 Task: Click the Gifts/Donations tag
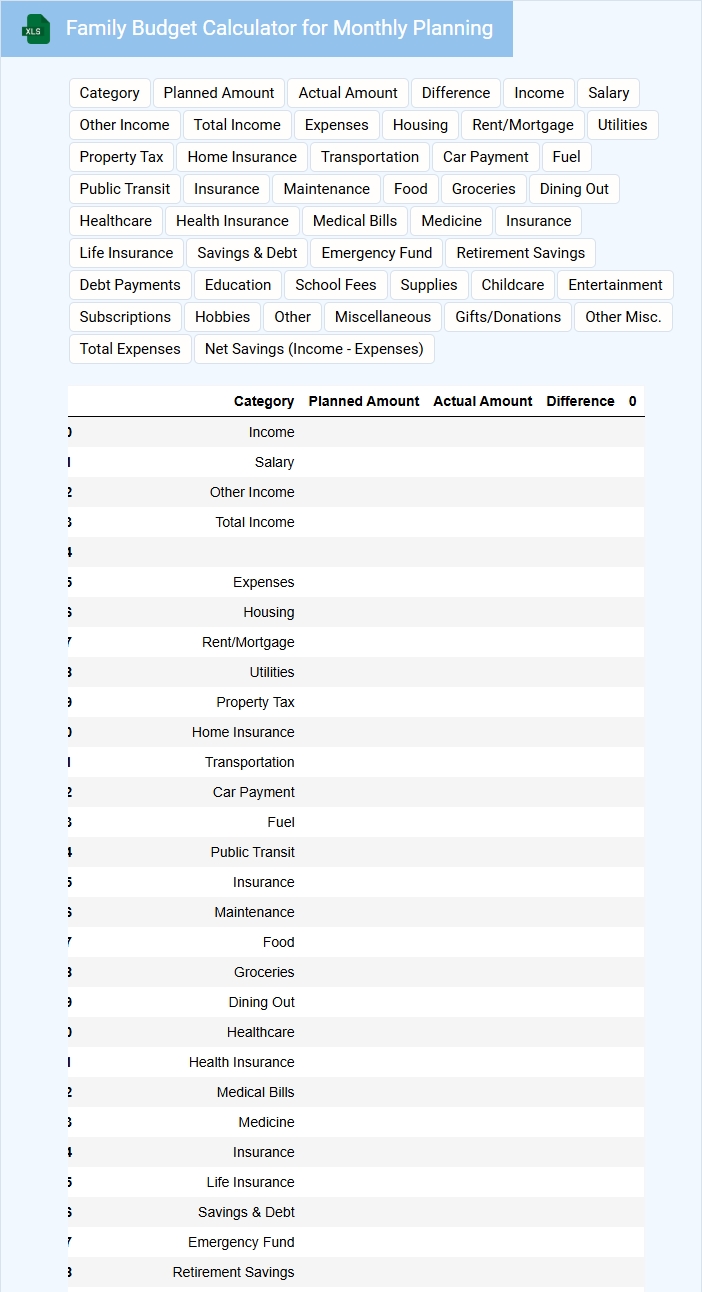pyautogui.click(x=508, y=317)
